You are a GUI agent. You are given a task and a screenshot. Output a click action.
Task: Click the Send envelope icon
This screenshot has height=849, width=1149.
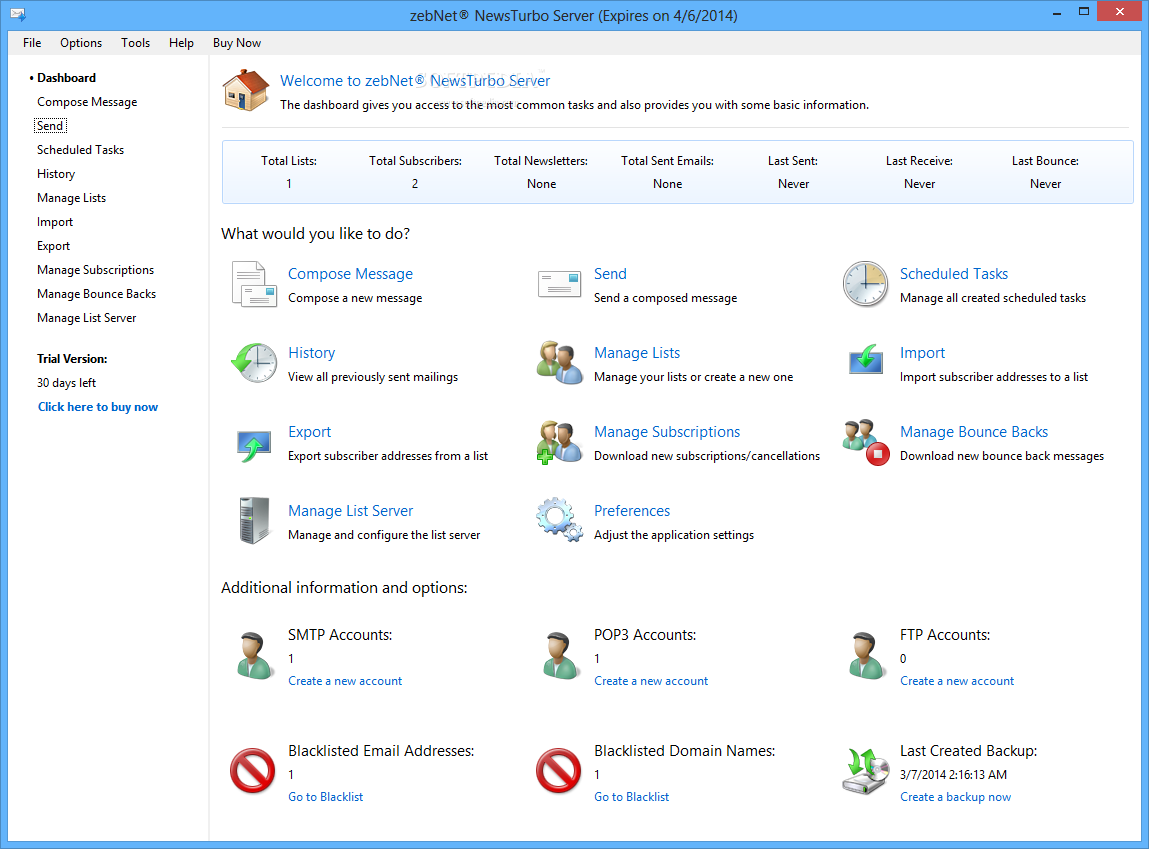tap(559, 284)
